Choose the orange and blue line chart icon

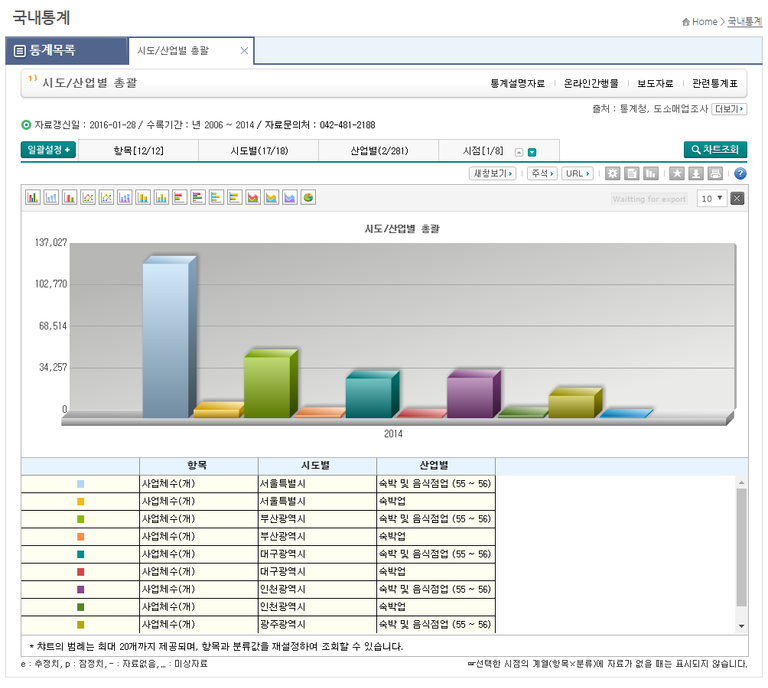tap(106, 197)
